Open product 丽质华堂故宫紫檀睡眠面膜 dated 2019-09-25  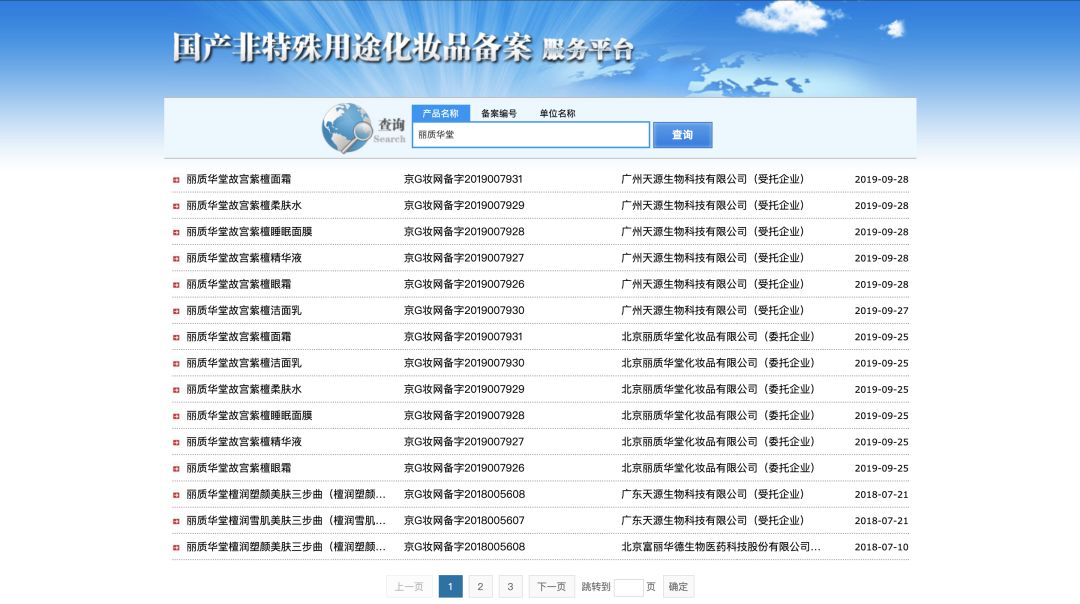249,415
